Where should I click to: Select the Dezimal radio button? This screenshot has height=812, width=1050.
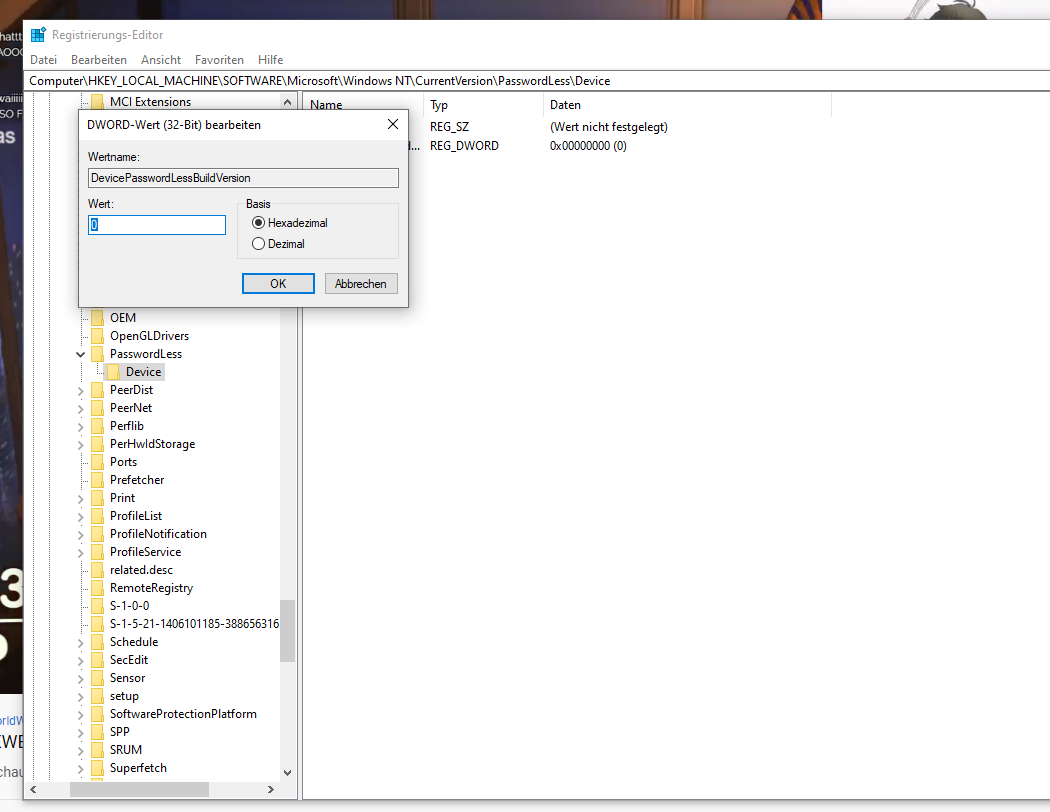coord(258,244)
